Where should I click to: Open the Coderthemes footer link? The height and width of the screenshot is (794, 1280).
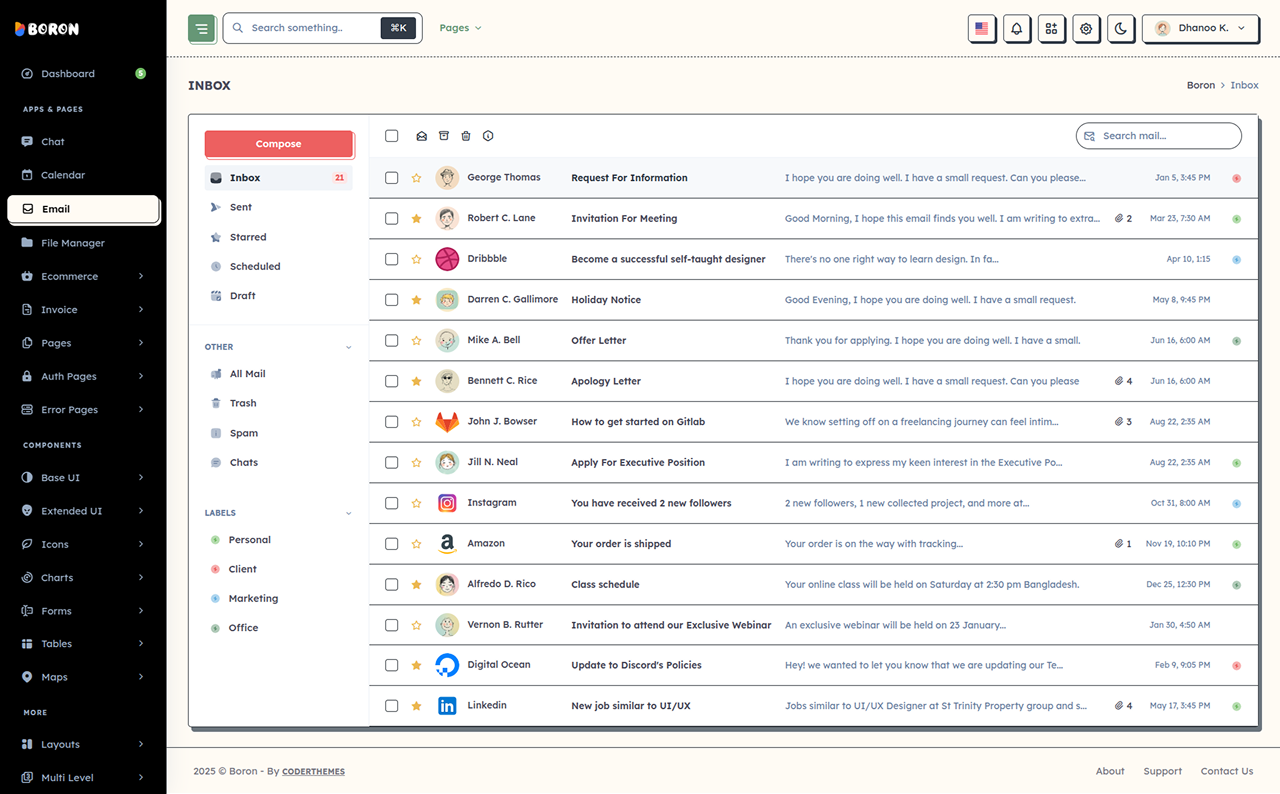coord(313,771)
